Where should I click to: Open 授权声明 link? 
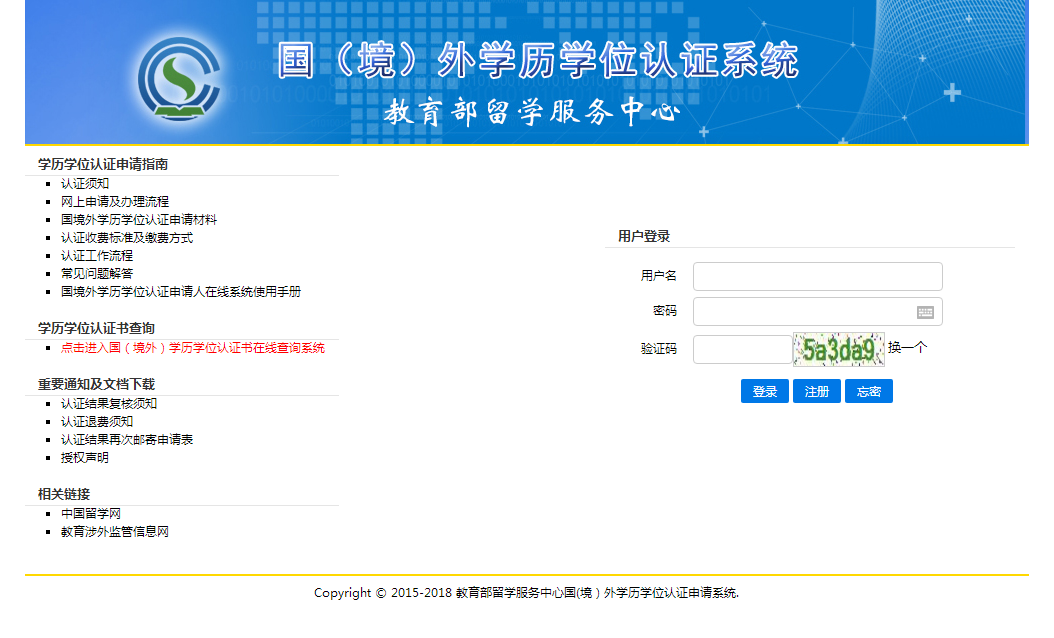tap(85, 458)
